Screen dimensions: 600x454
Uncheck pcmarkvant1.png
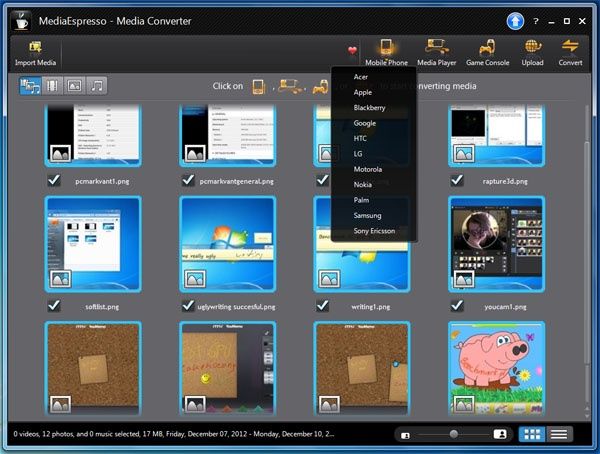point(54,180)
